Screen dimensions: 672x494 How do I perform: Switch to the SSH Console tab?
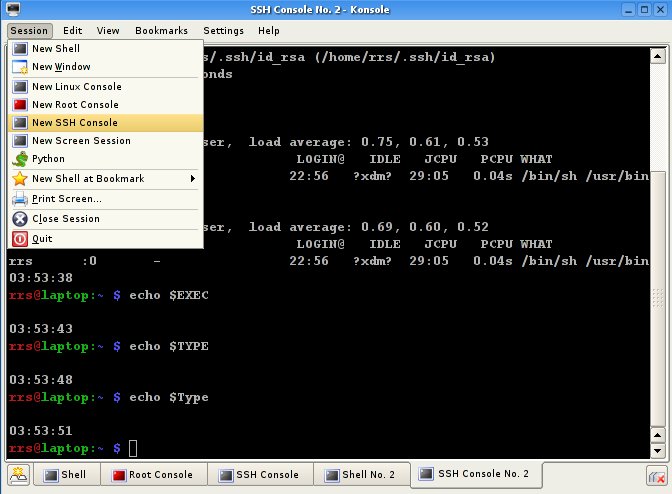tap(260, 475)
